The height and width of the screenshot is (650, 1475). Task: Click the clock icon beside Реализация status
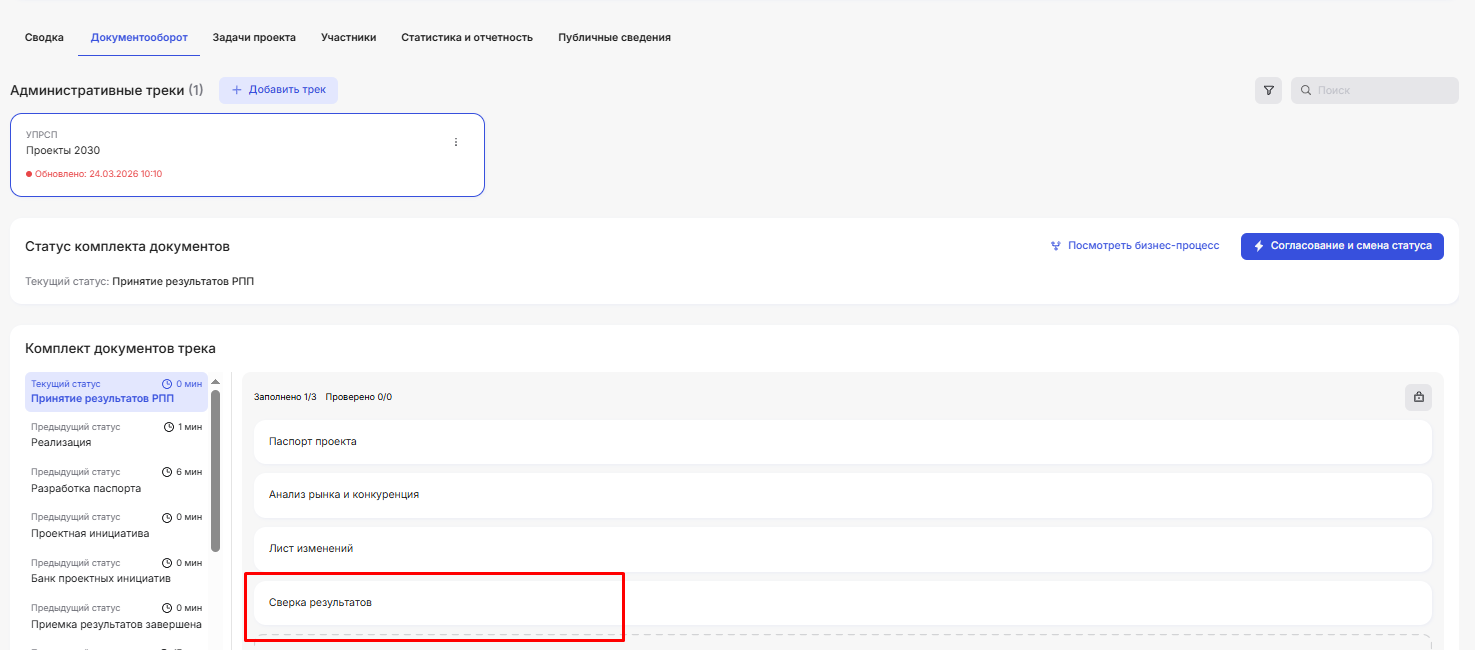click(169, 427)
